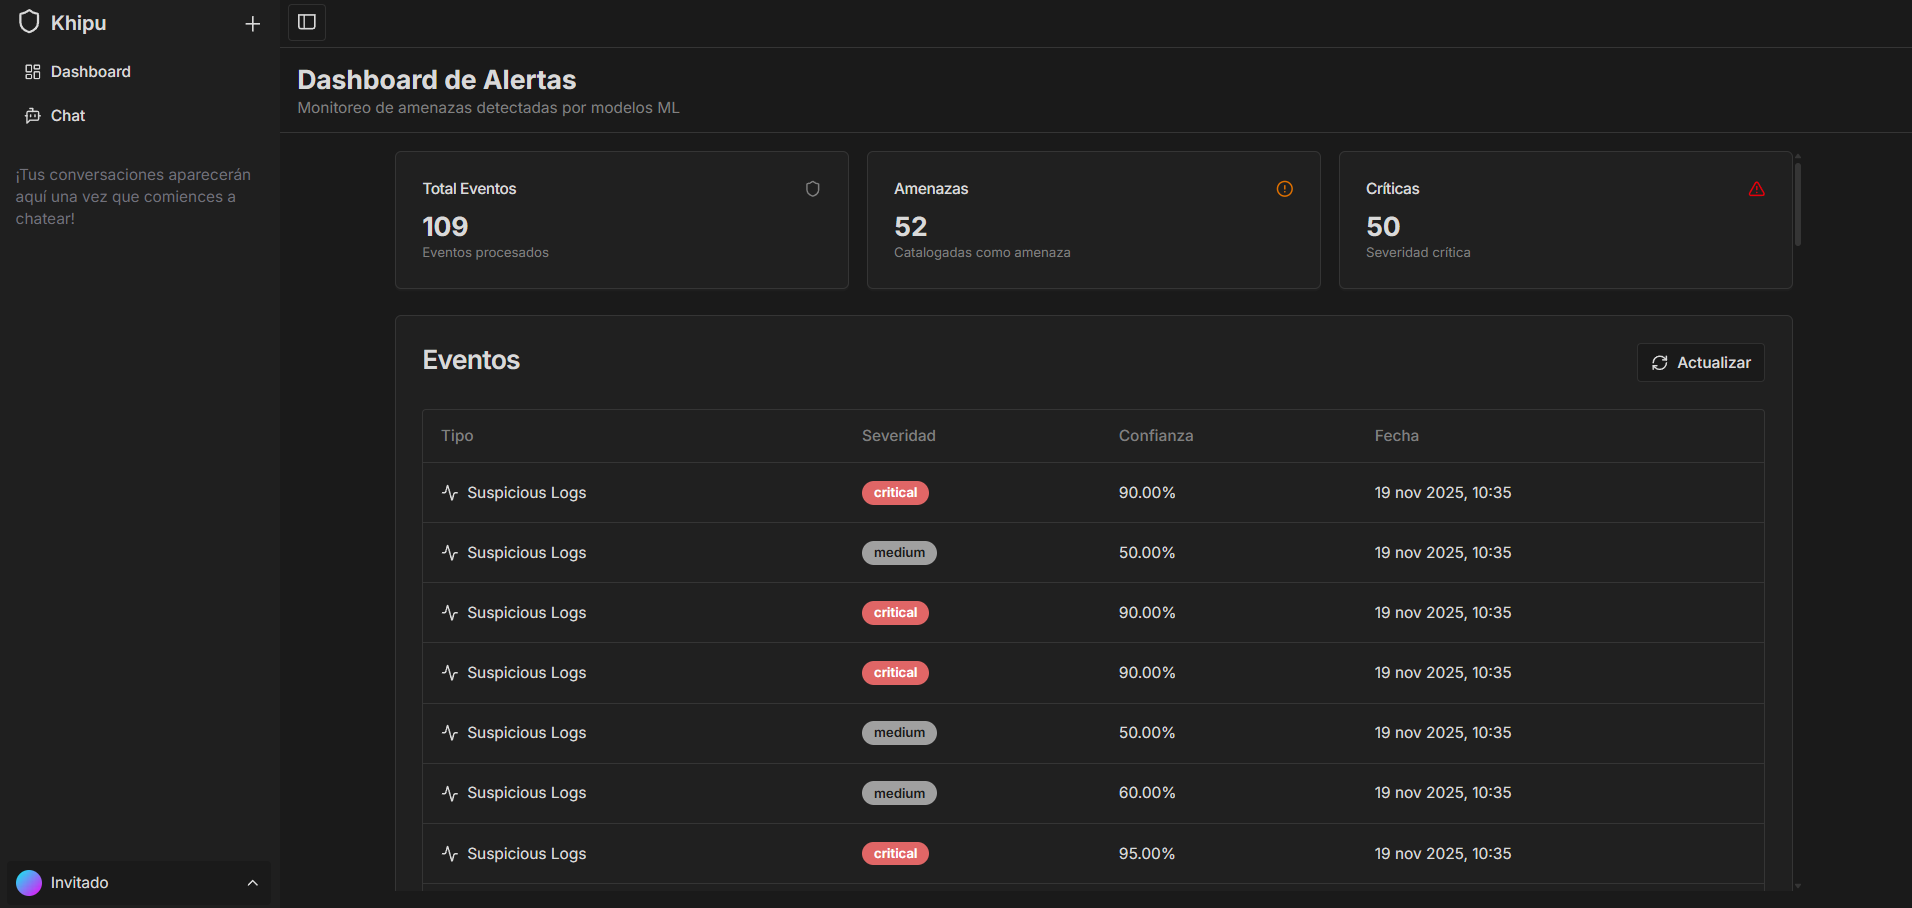Toggle the sidebar panel icon
Viewport: 1912px width, 908px height.
(x=307, y=22)
